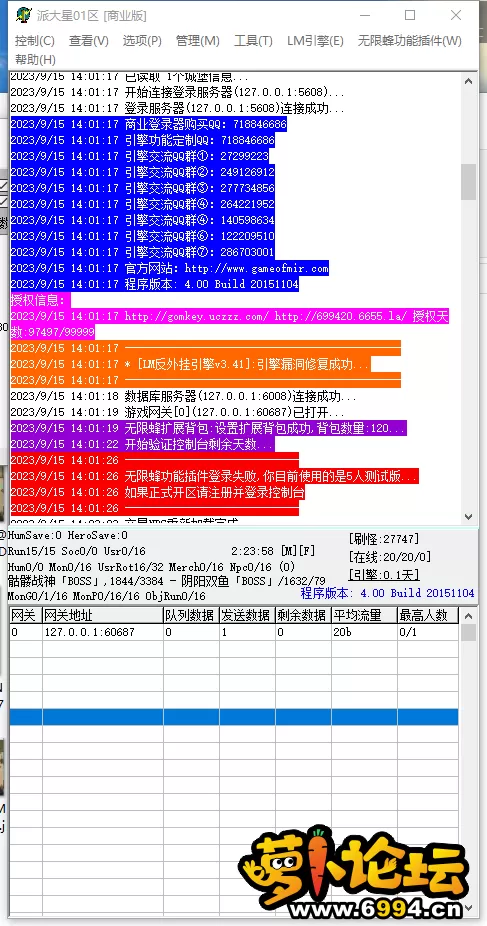Click the log panel scroll-up arrow
This screenshot has height=926, width=487.
(469, 81)
